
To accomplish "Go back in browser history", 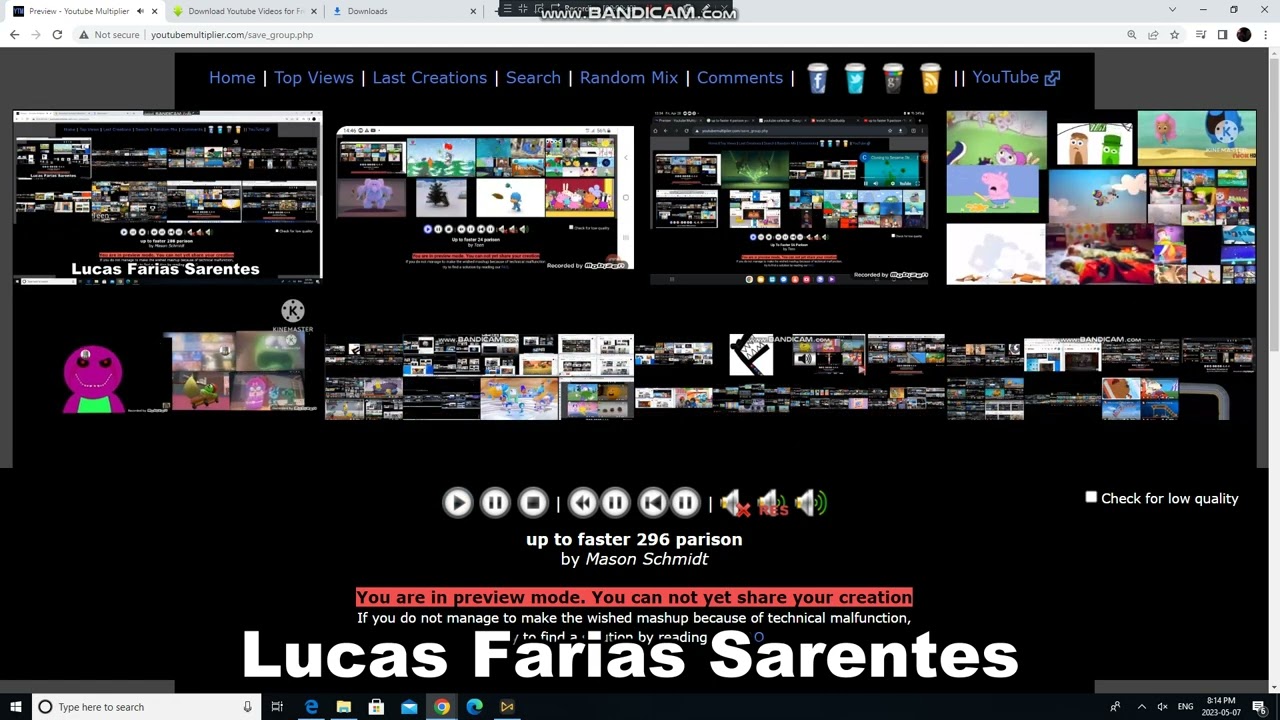I will [14, 35].
